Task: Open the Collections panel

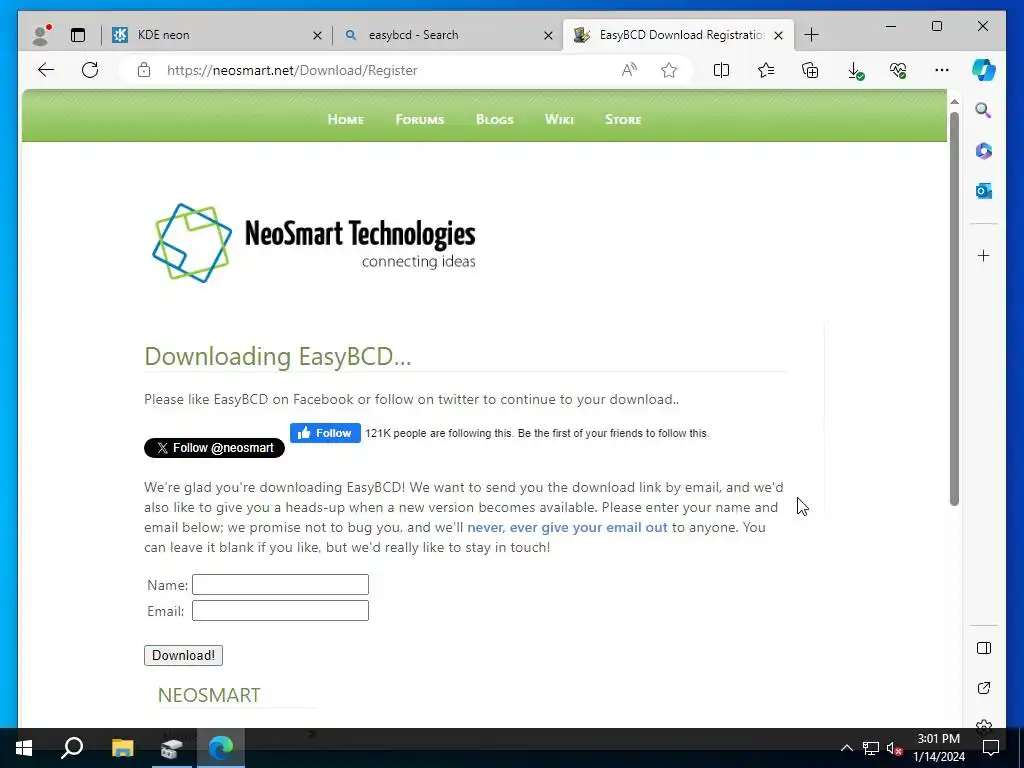Action: [810, 70]
